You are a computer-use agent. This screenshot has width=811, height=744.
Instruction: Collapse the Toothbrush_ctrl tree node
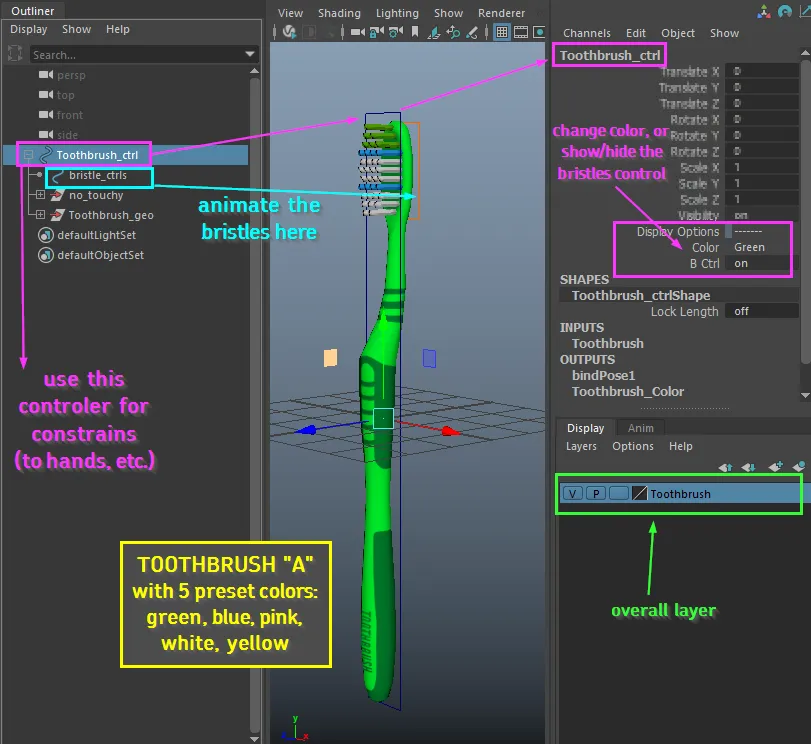[28, 155]
